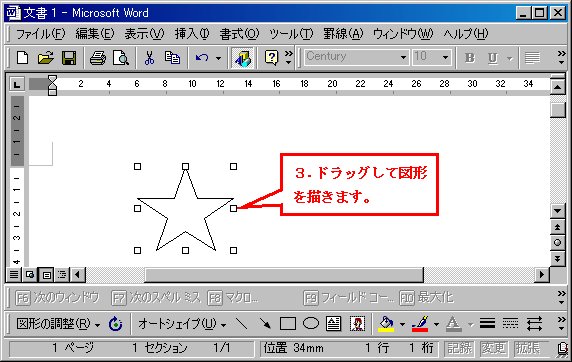Open the Print Preview magnifier icon
Screen dimensions: 572x362
[x=120, y=58]
